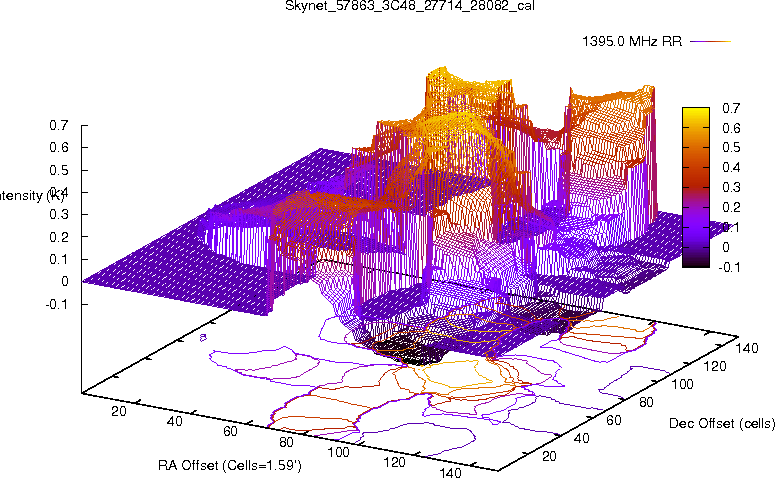Screen dimensions: 775x478
Task: Click the 60 tick on the RA Offset axis
Action: click(x=230, y=431)
